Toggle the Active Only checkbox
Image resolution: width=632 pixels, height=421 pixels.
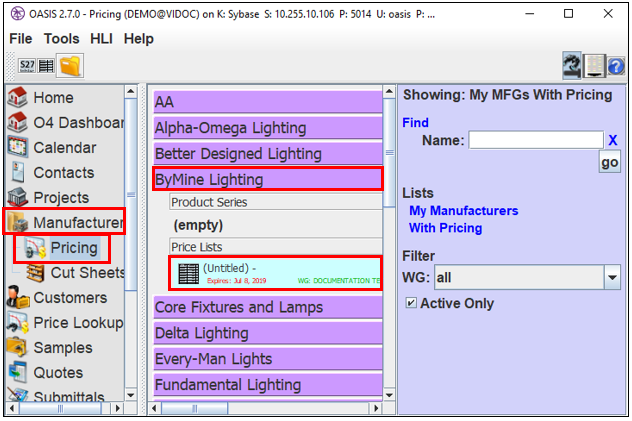411,303
